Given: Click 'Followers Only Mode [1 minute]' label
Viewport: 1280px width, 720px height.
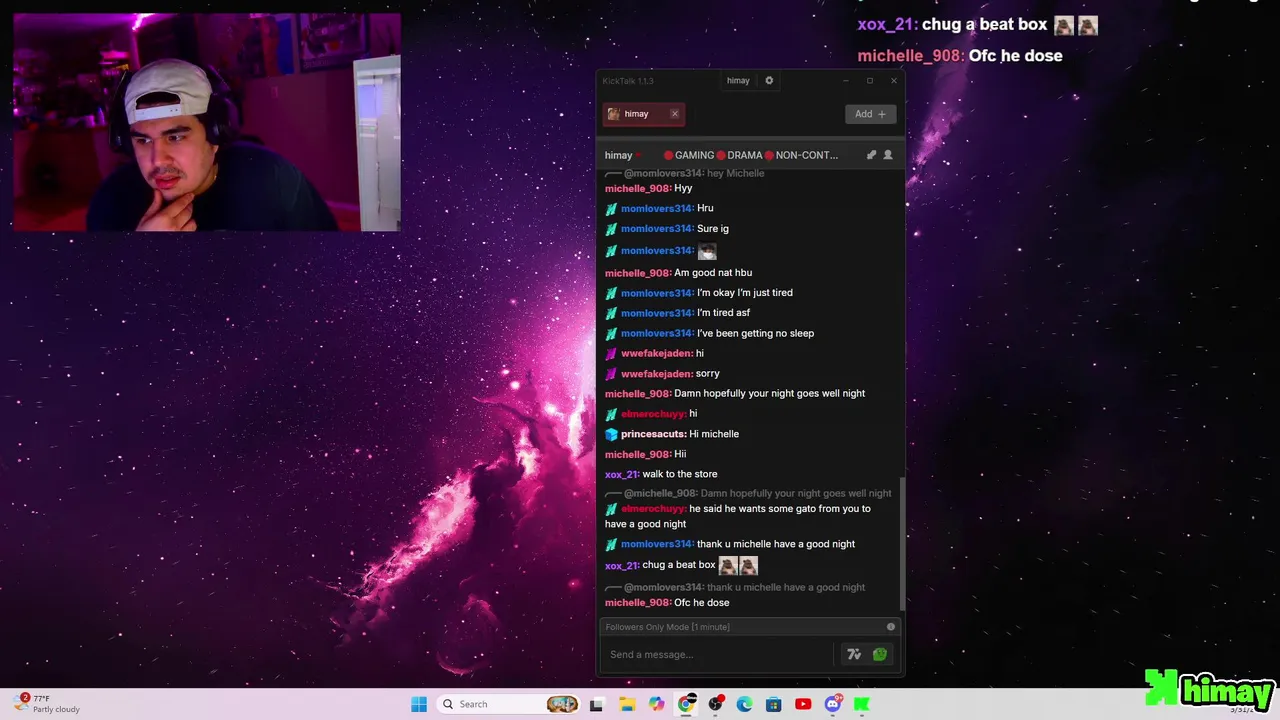Looking at the screenshot, I should (667, 627).
